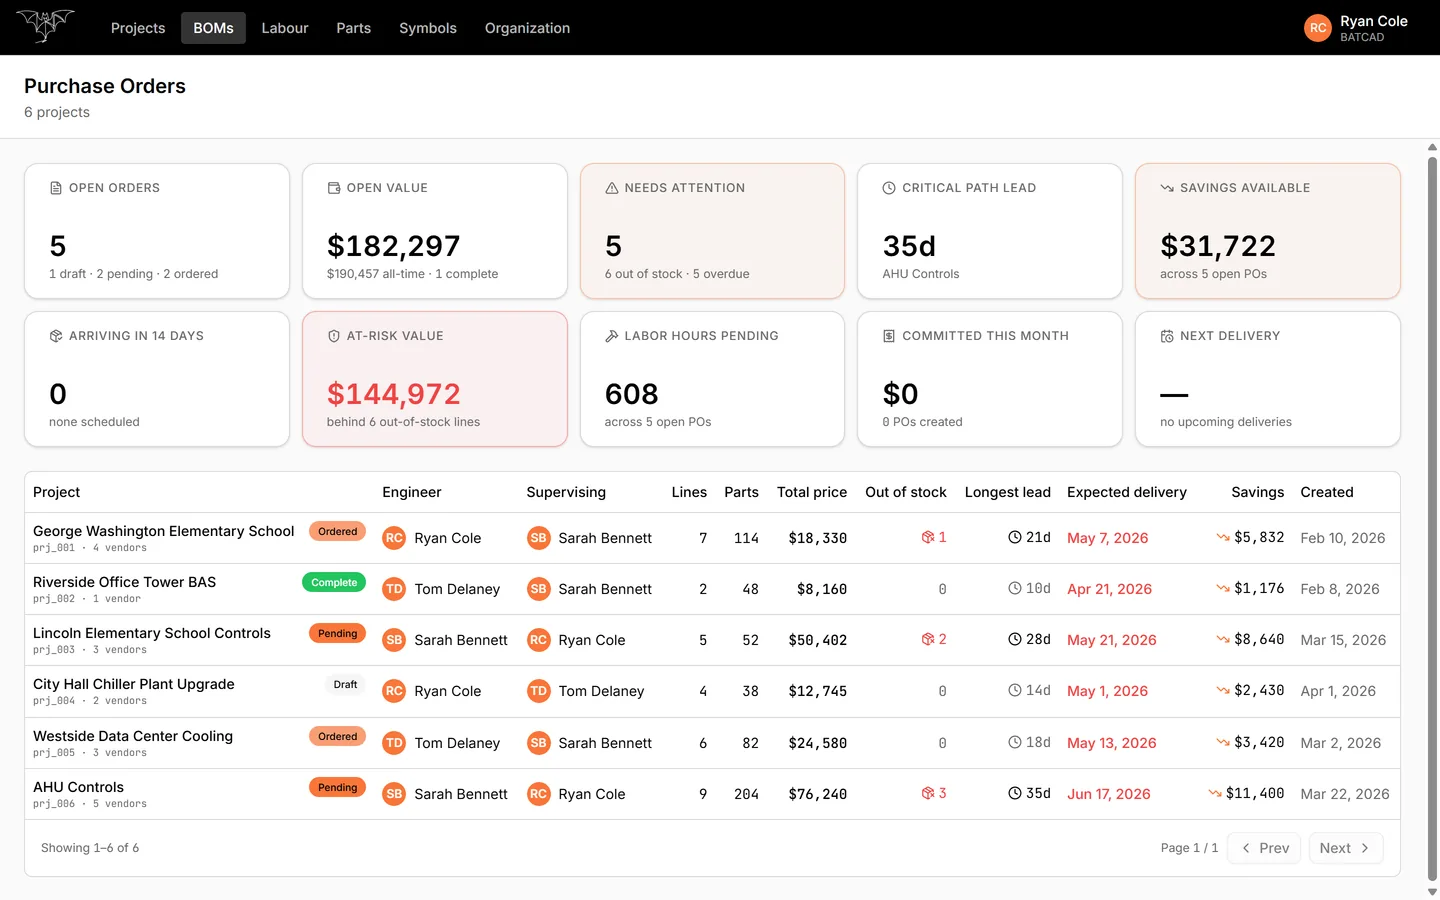
Task: Sort table by Expected delivery column header
Action: [x=1127, y=492]
